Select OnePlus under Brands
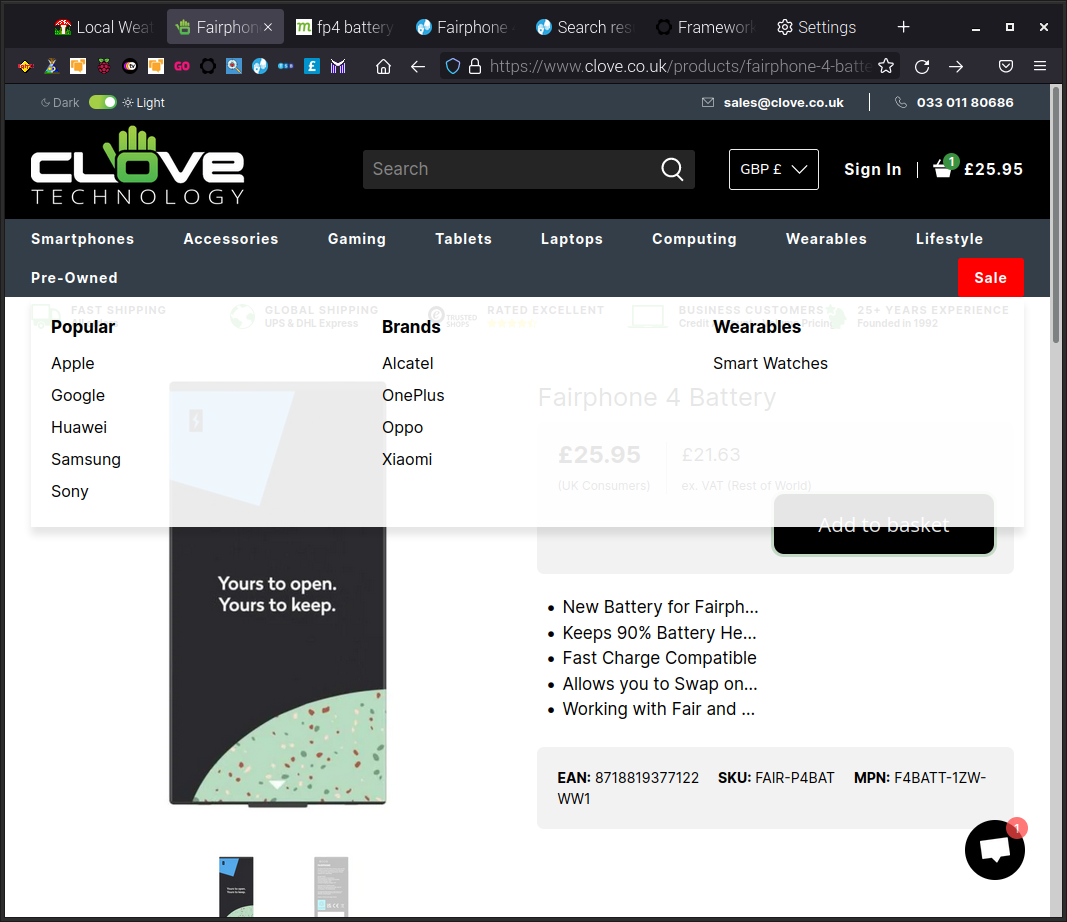This screenshot has width=1067, height=922. coord(413,395)
